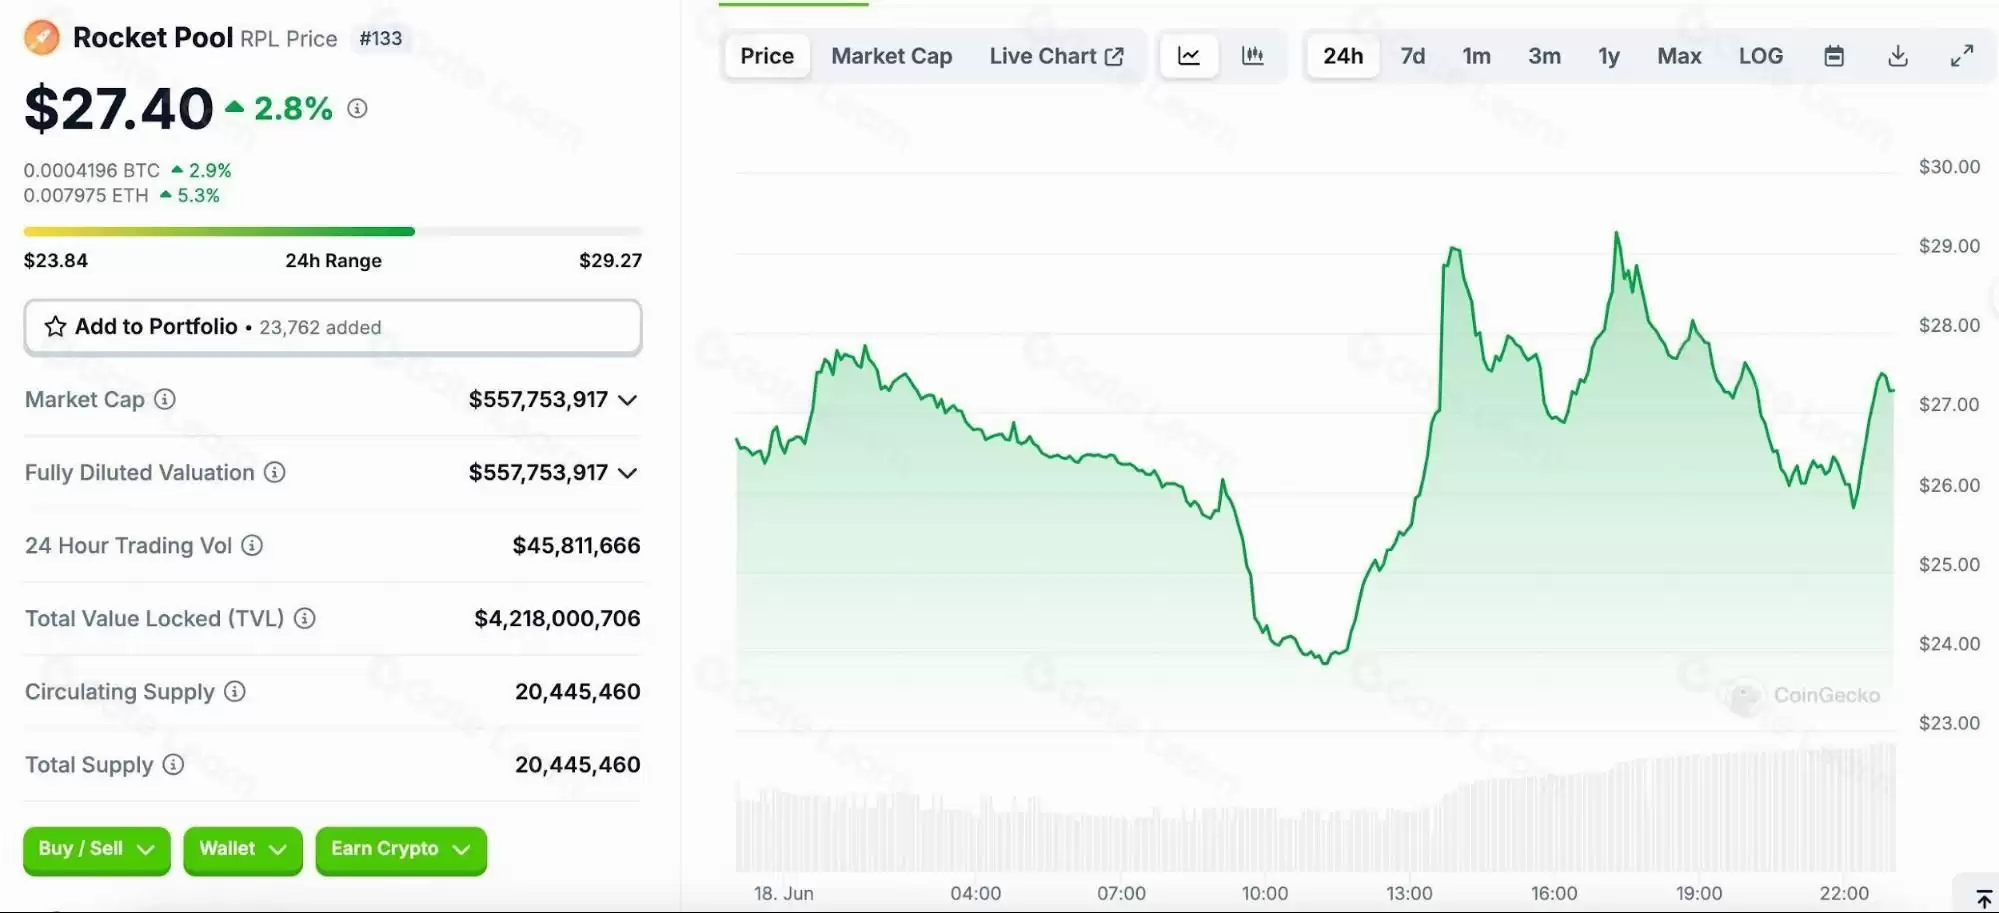1999x913 pixels.
Task: Click the Circulating Supply info icon
Action: [x=235, y=691]
